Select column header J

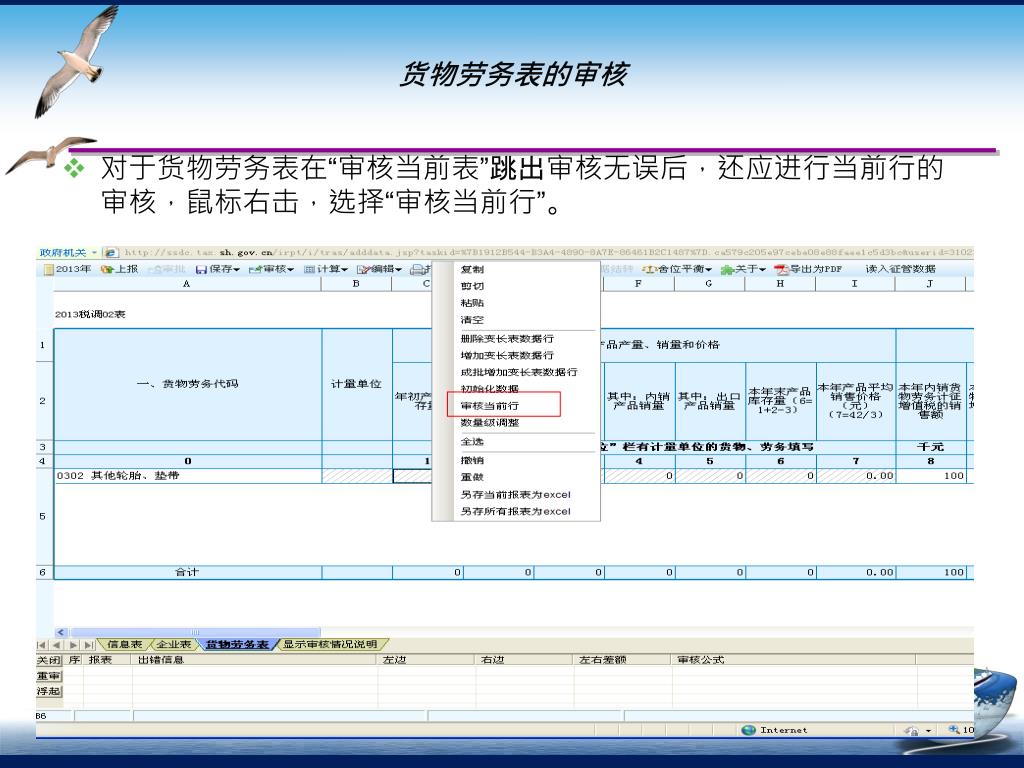coord(929,283)
